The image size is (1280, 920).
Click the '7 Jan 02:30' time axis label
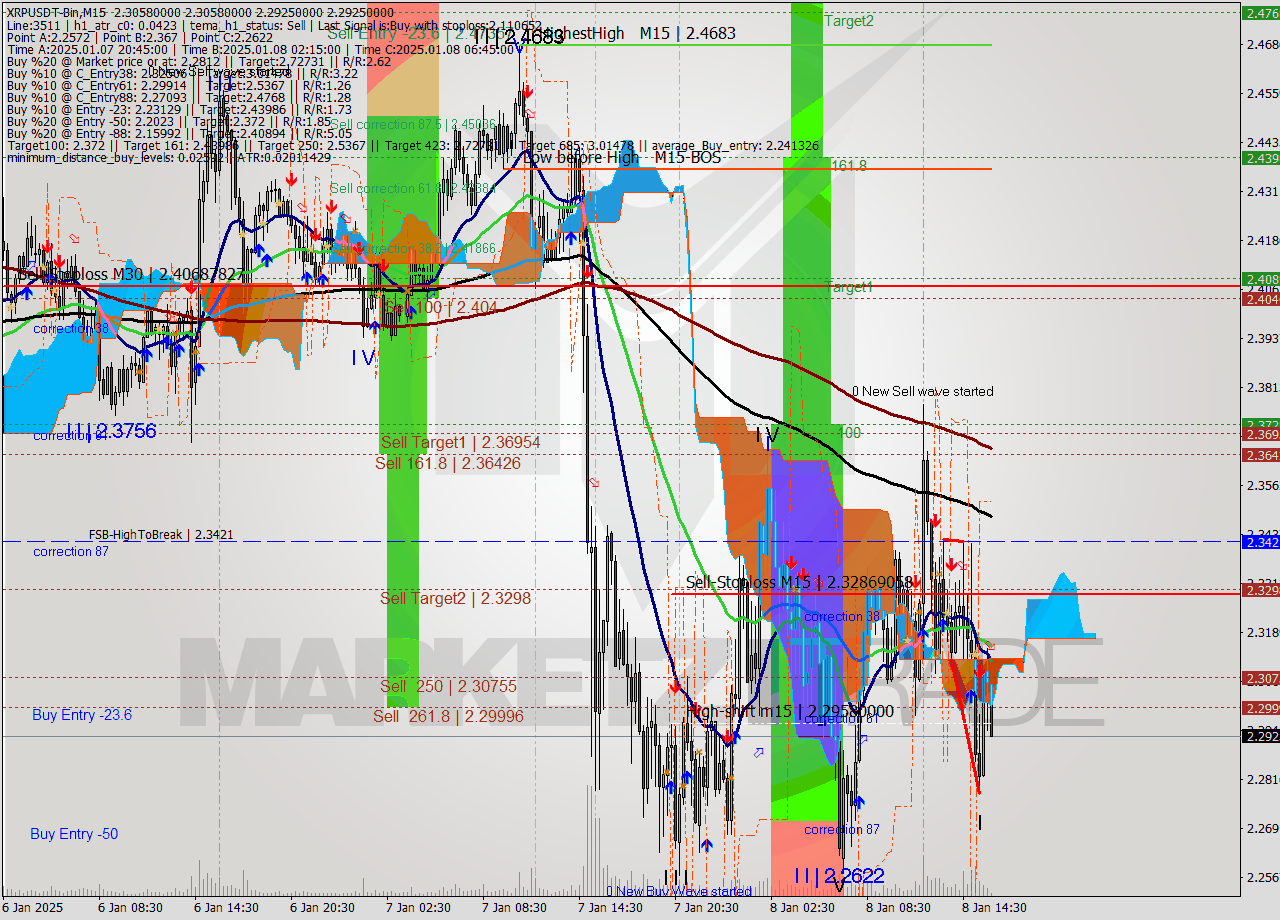point(418,908)
